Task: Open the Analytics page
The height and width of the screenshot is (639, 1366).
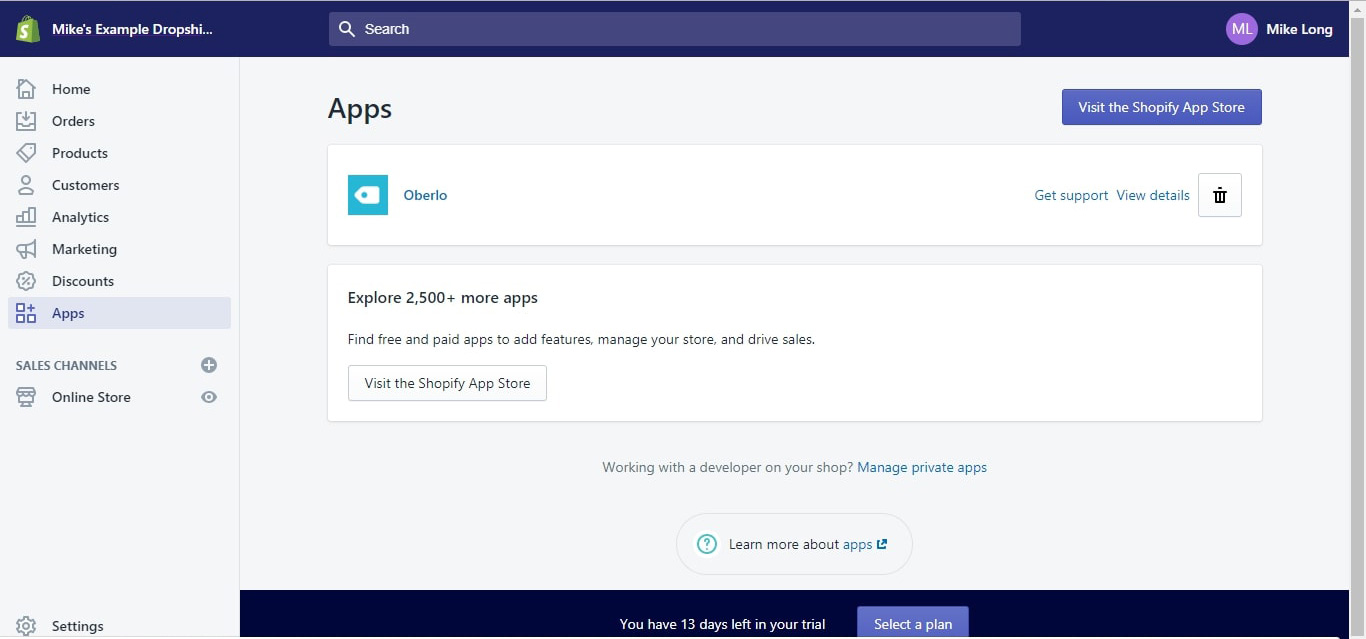Action: (80, 217)
